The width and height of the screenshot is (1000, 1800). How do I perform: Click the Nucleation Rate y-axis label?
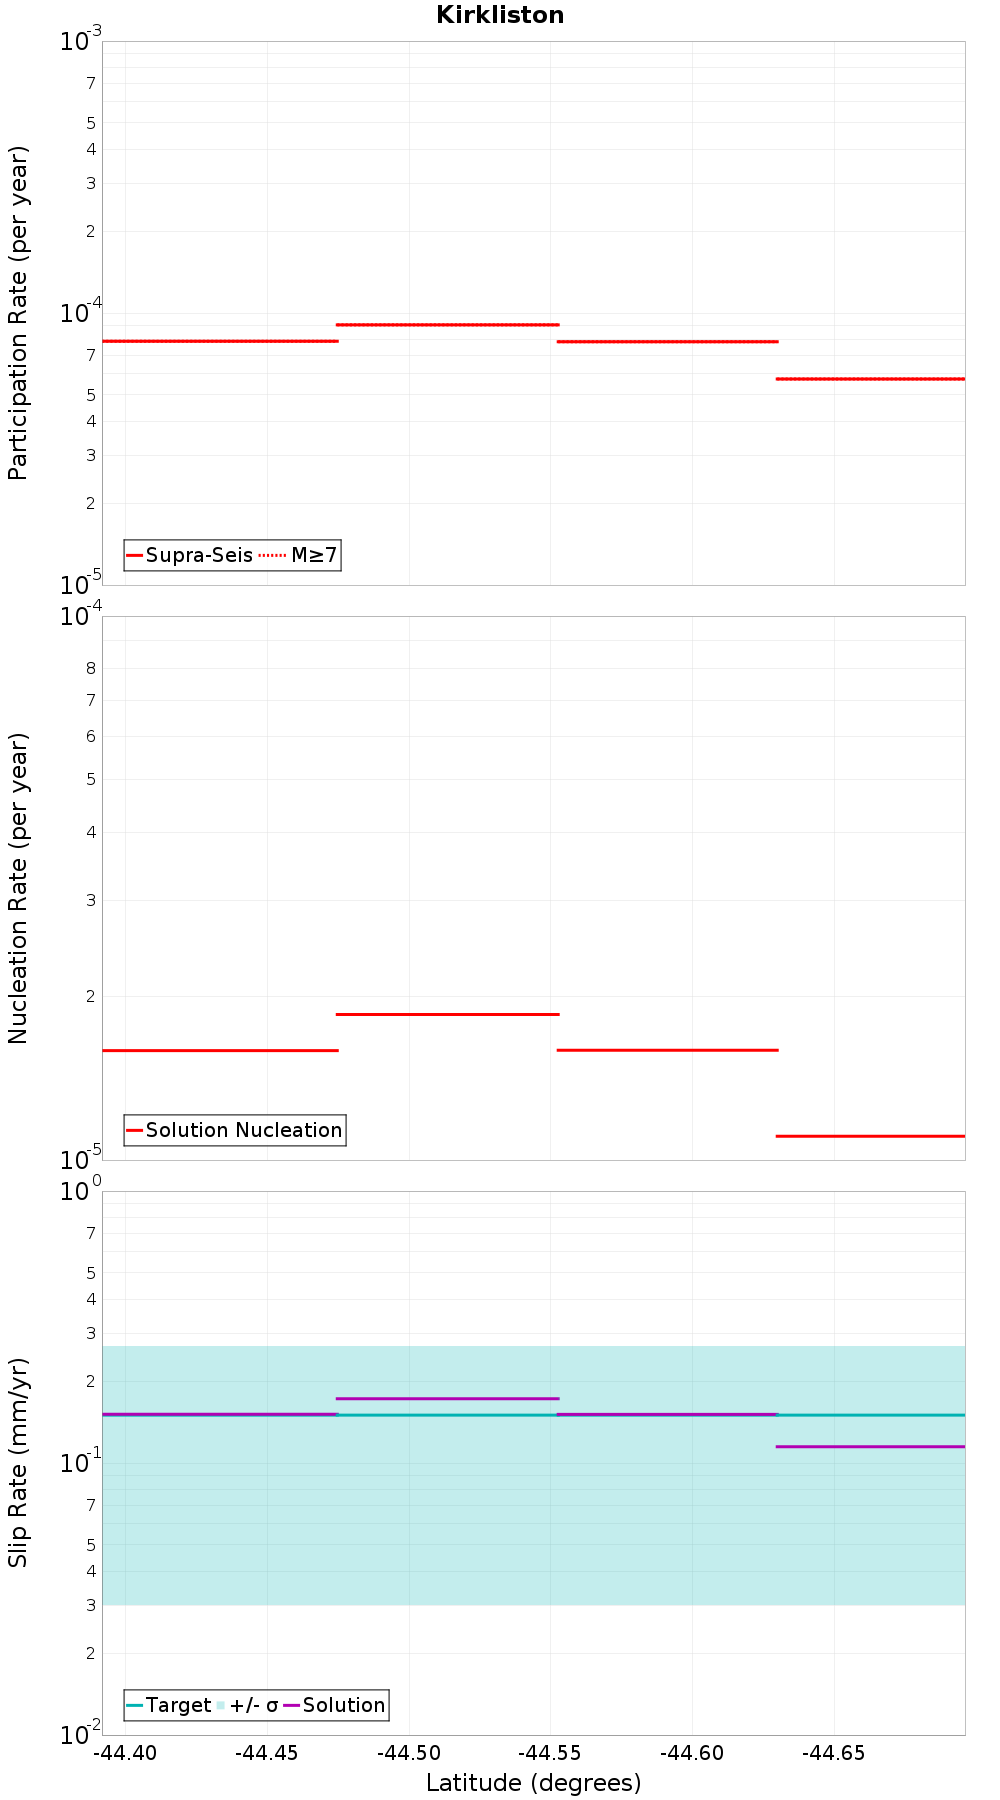pos(18,888)
